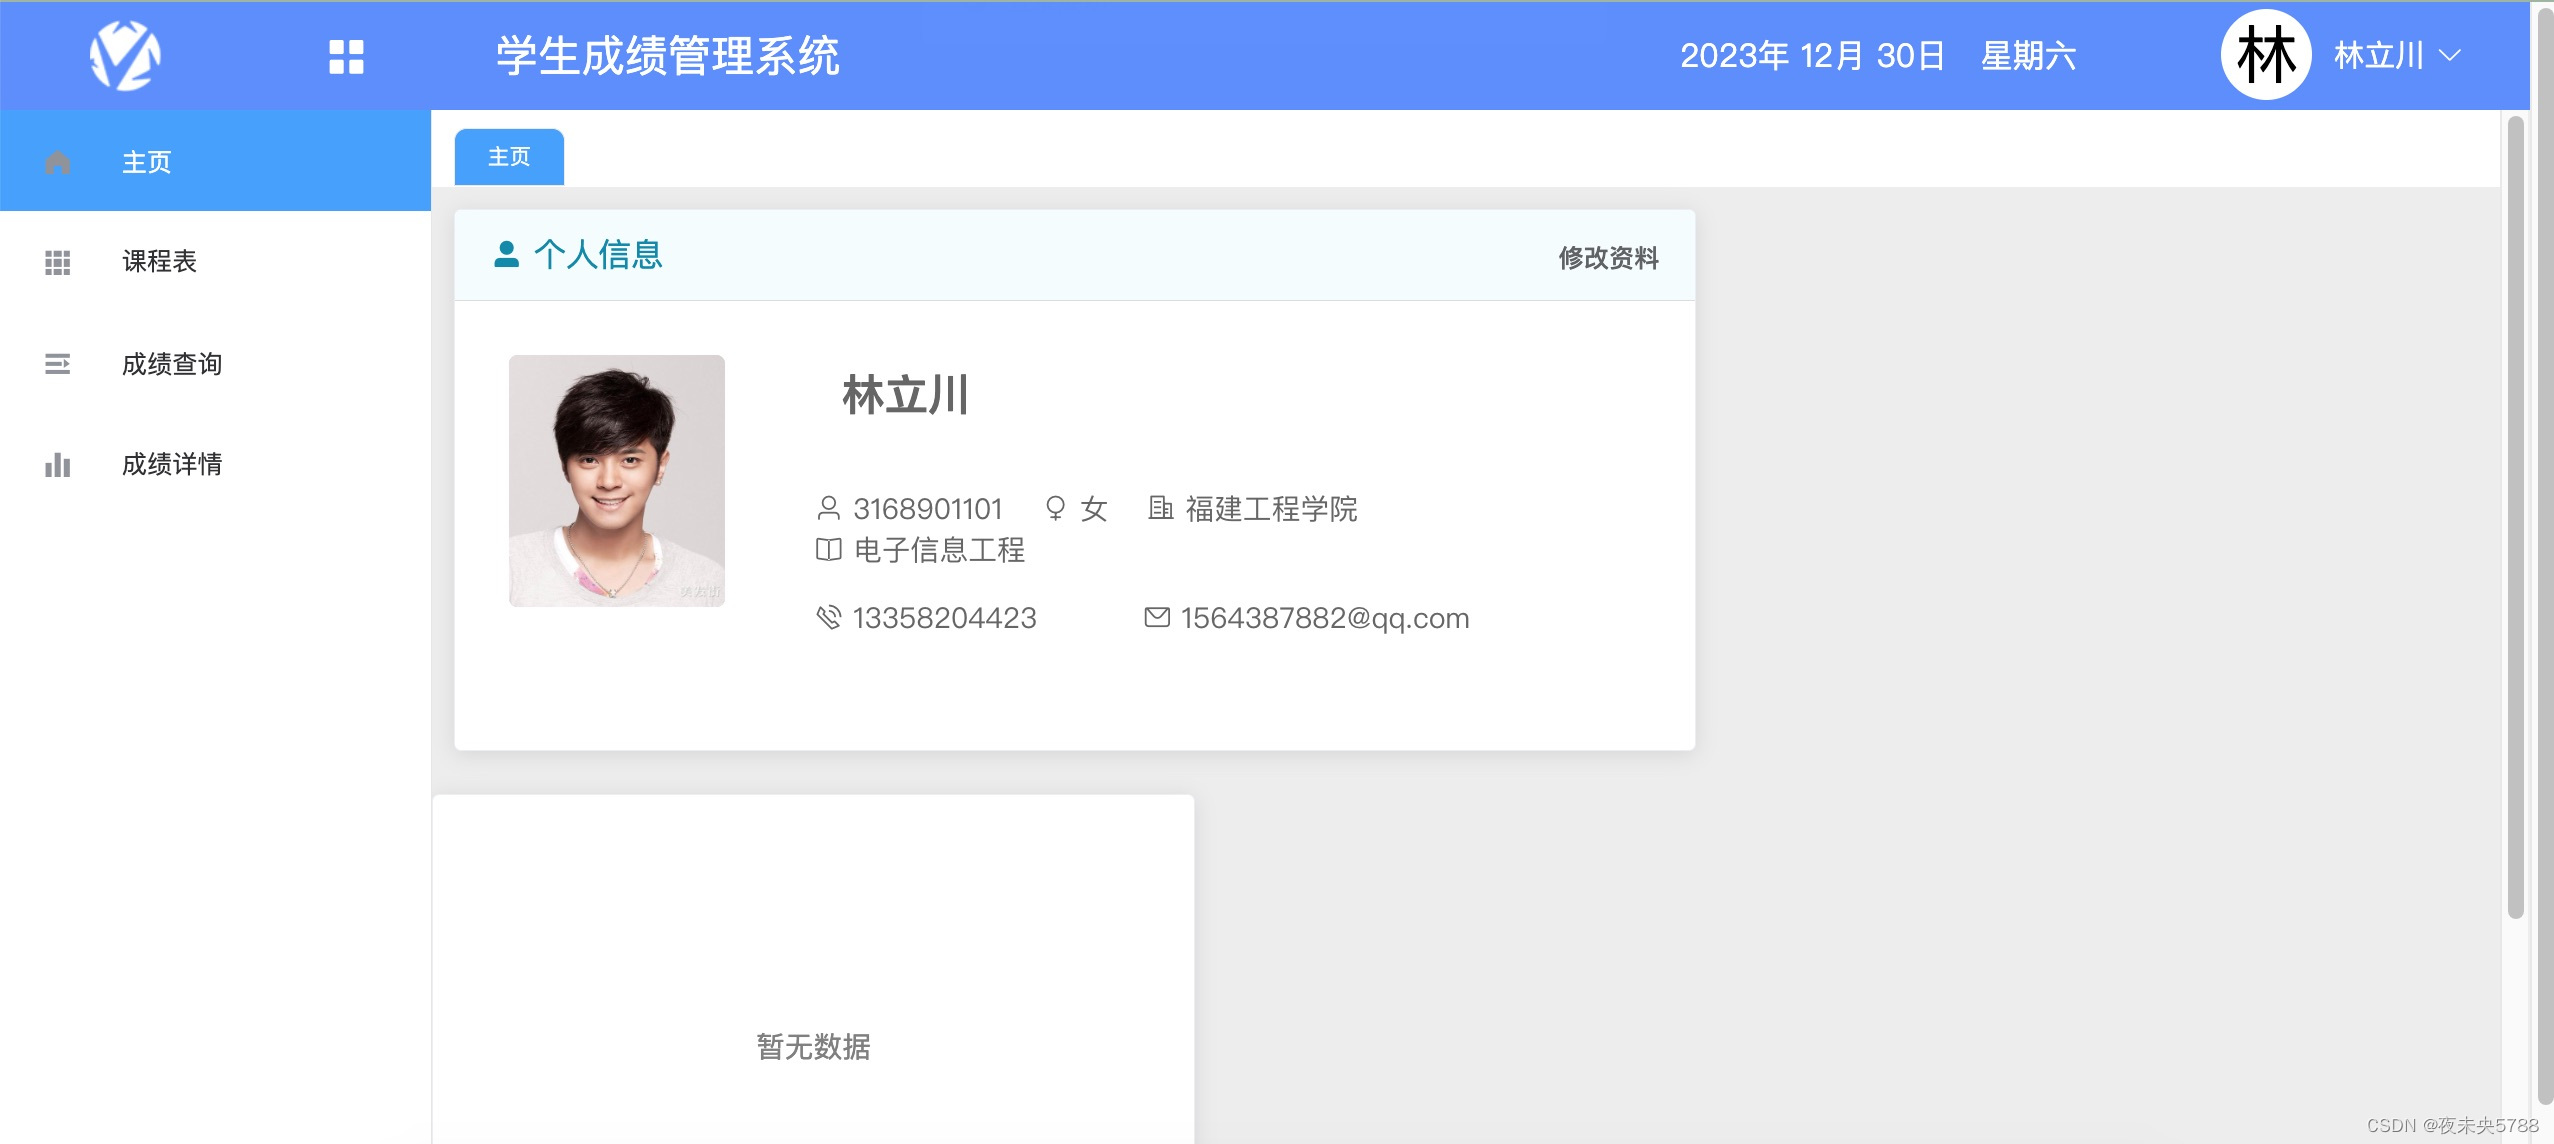The width and height of the screenshot is (2554, 1144).
Task: Click the student's profile photo
Action: [x=616, y=481]
